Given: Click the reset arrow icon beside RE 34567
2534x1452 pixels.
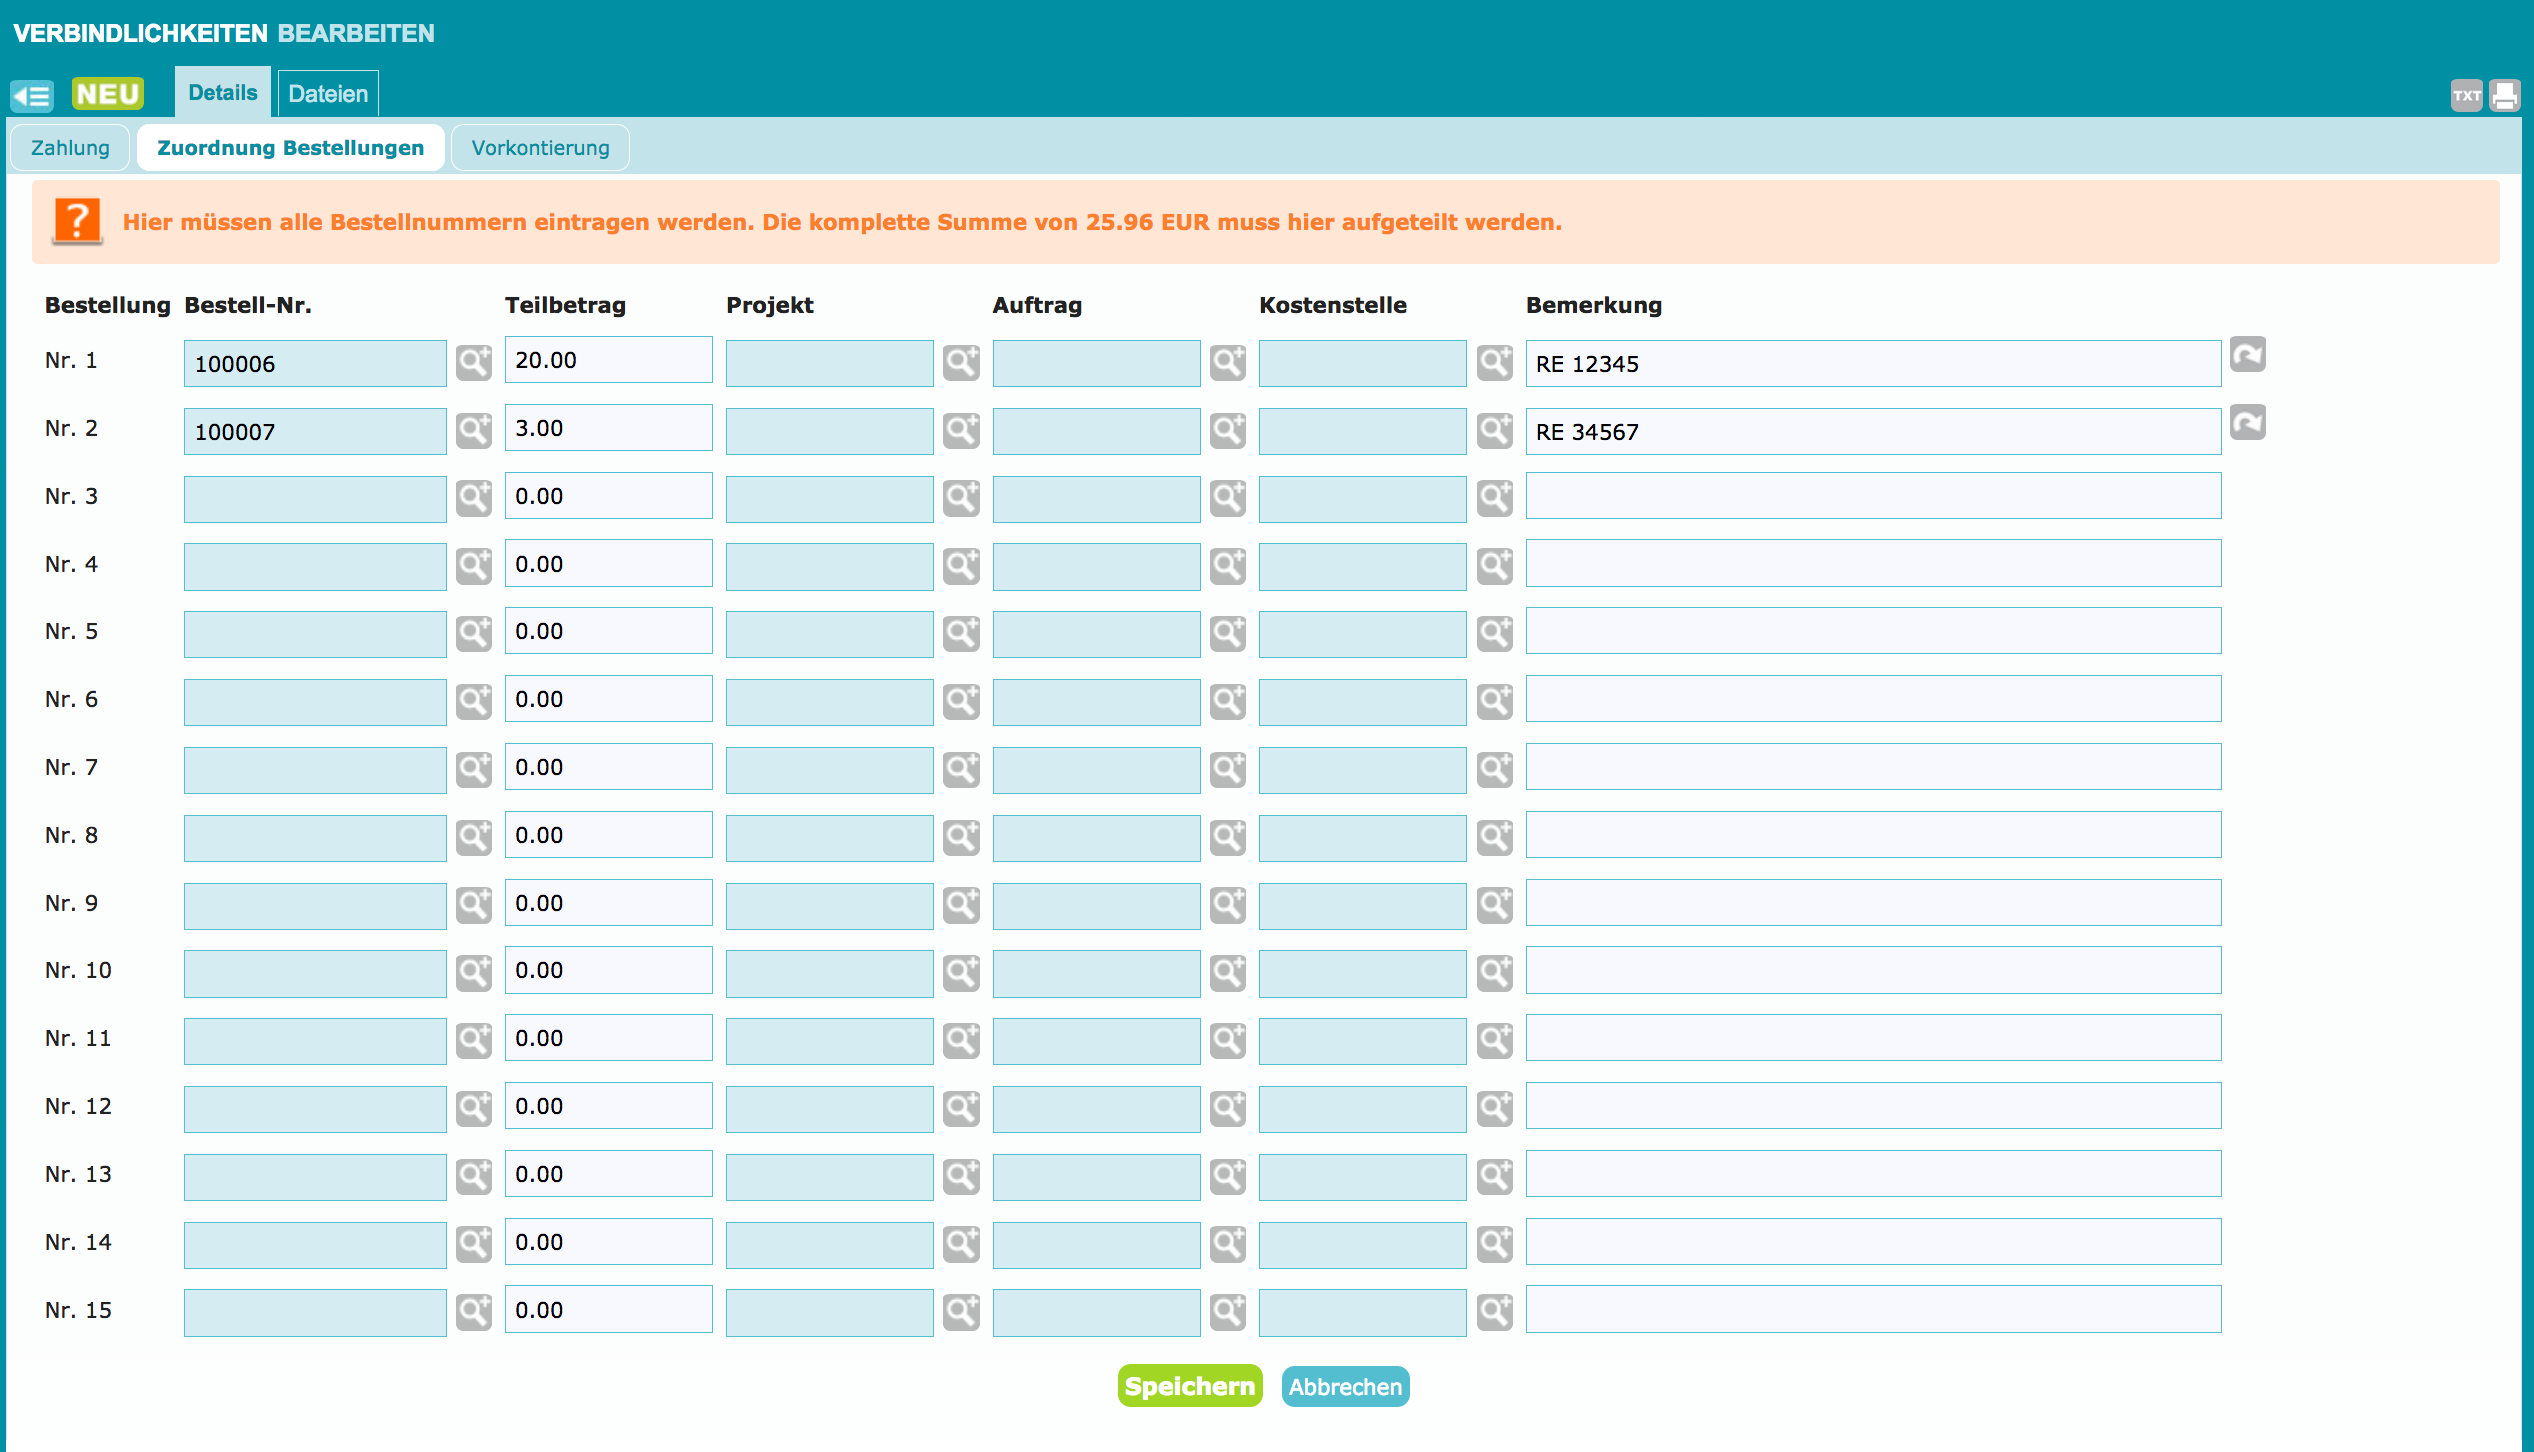Looking at the screenshot, I should point(2247,423).
